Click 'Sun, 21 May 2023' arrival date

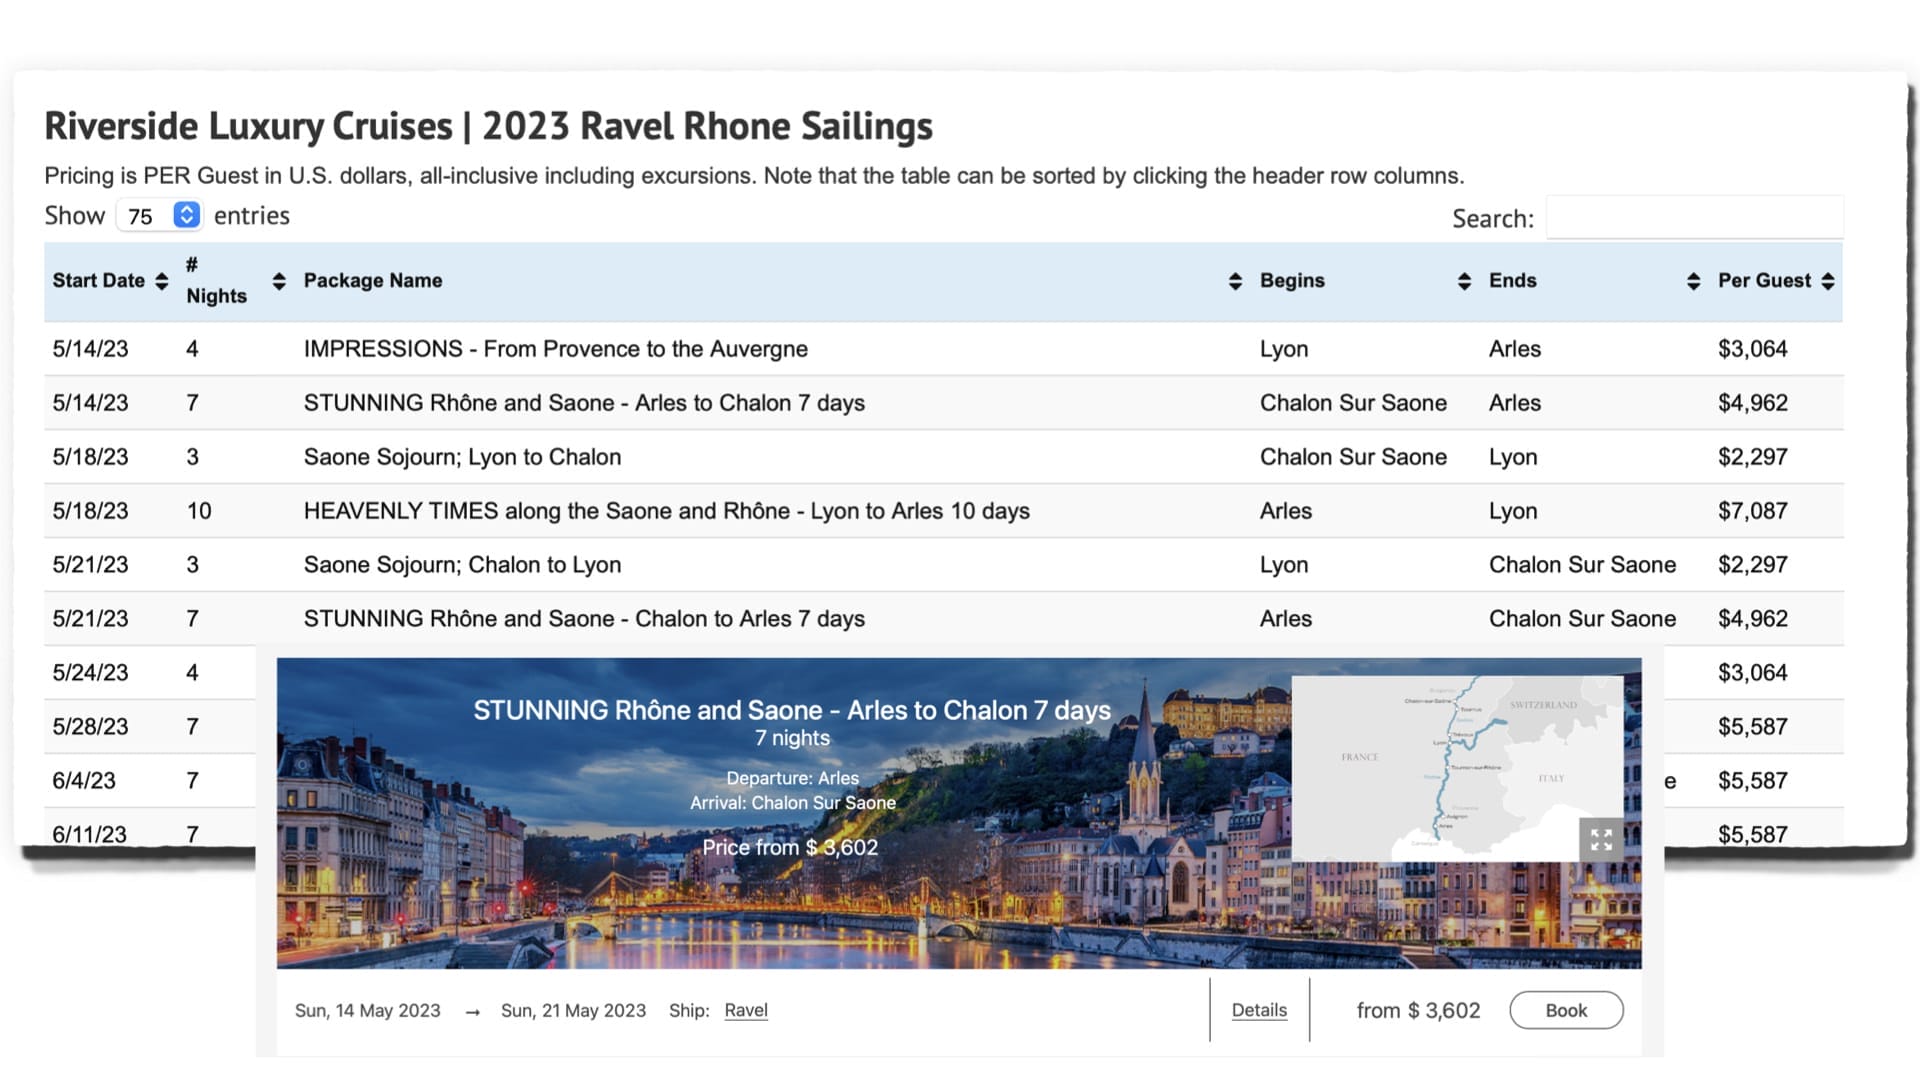click(x=573, y=1010)
